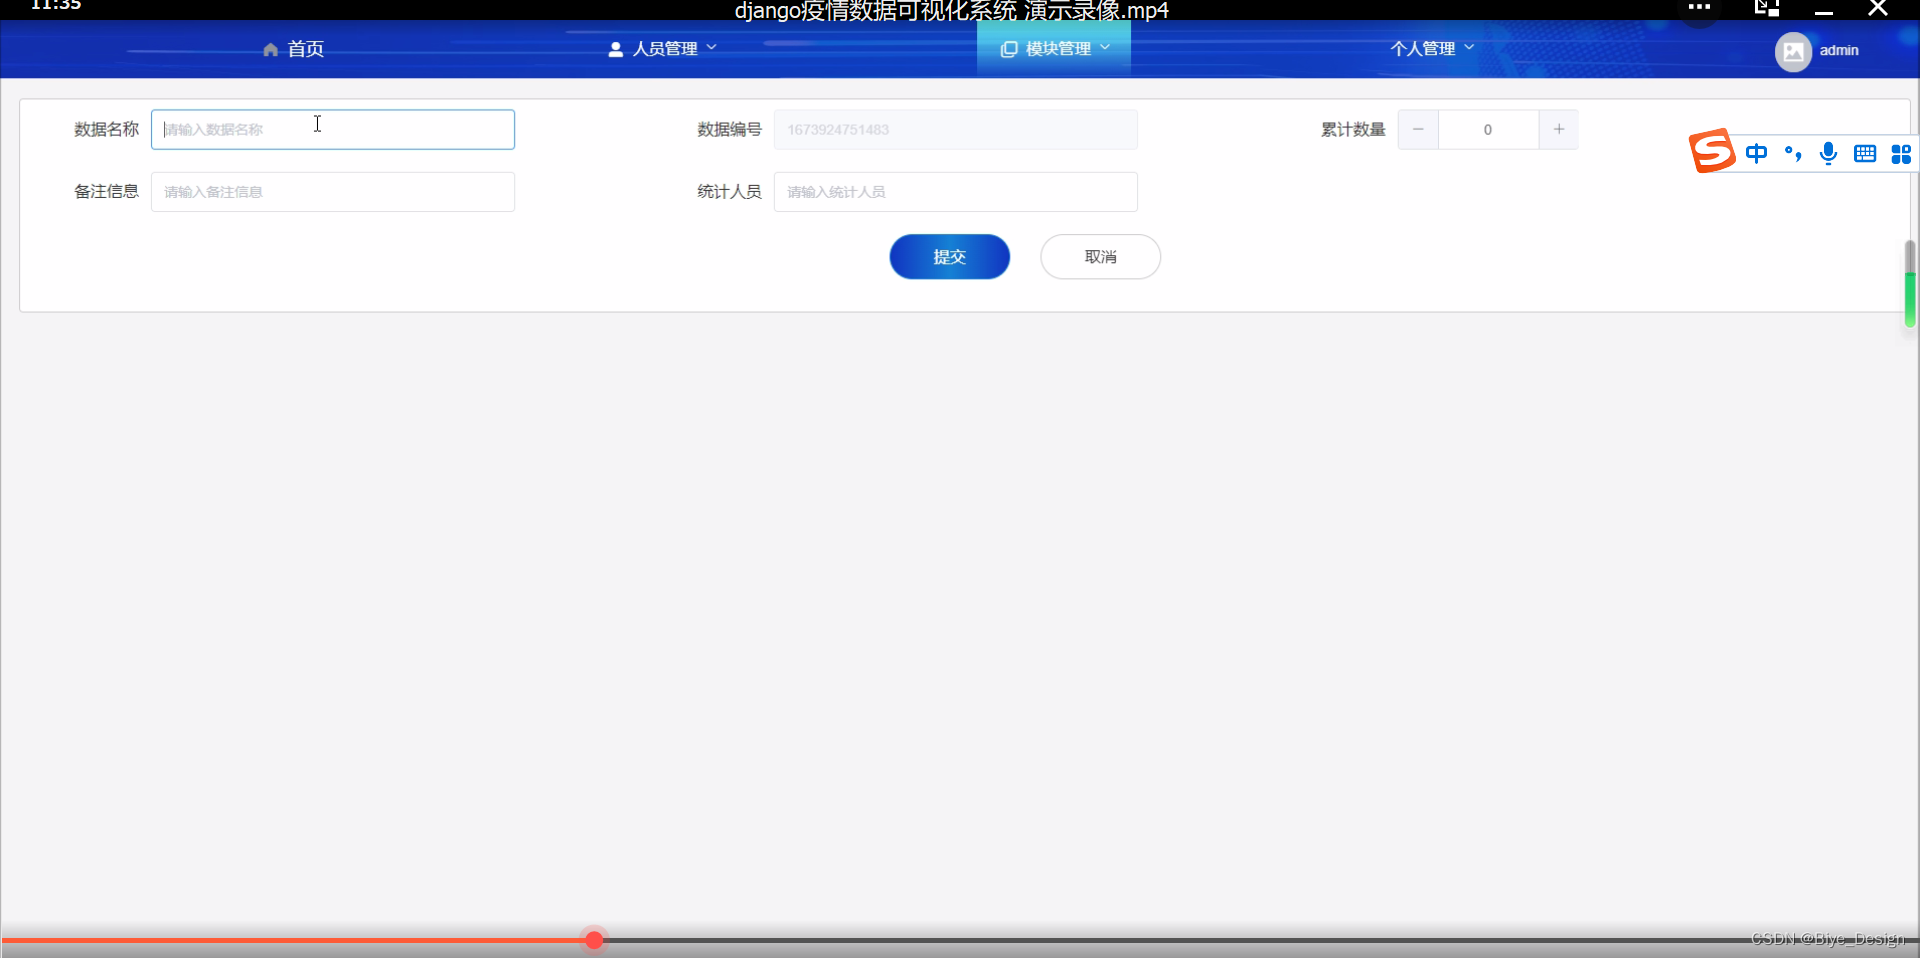Open the Sogou toolbox grid icon
This screenshot has height=958, width=1920.
click(1901, 153)
